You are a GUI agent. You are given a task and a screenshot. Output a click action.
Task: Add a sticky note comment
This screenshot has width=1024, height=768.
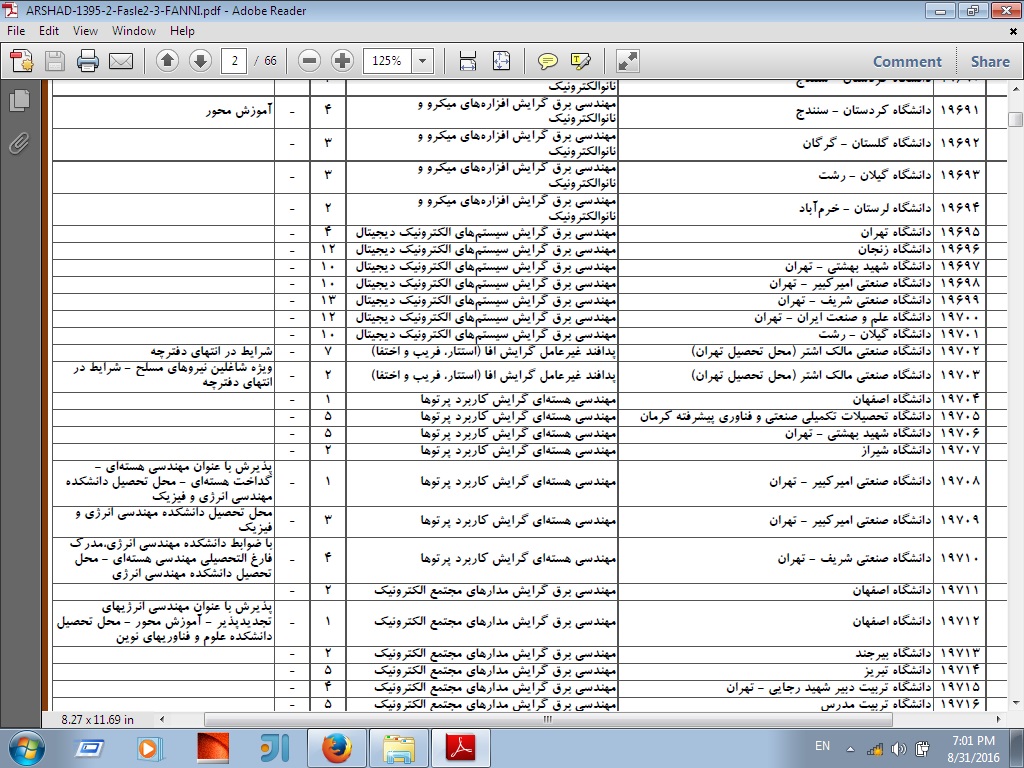(x=547, y=61)
